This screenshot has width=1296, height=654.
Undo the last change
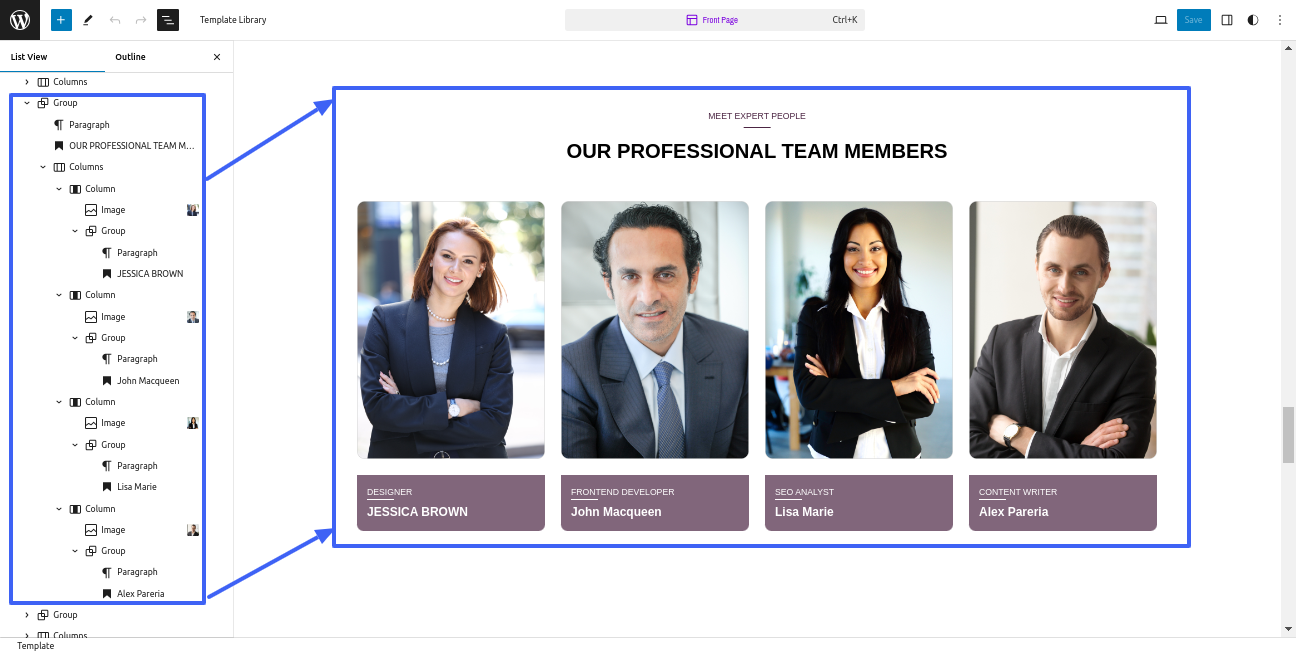coord(115,20)
